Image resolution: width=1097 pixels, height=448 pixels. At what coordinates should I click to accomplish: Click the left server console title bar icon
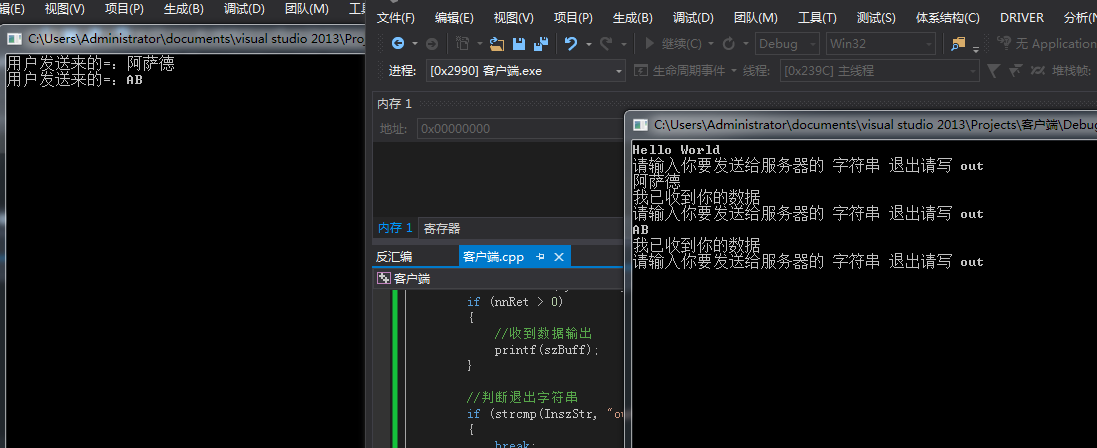[14, 38]
